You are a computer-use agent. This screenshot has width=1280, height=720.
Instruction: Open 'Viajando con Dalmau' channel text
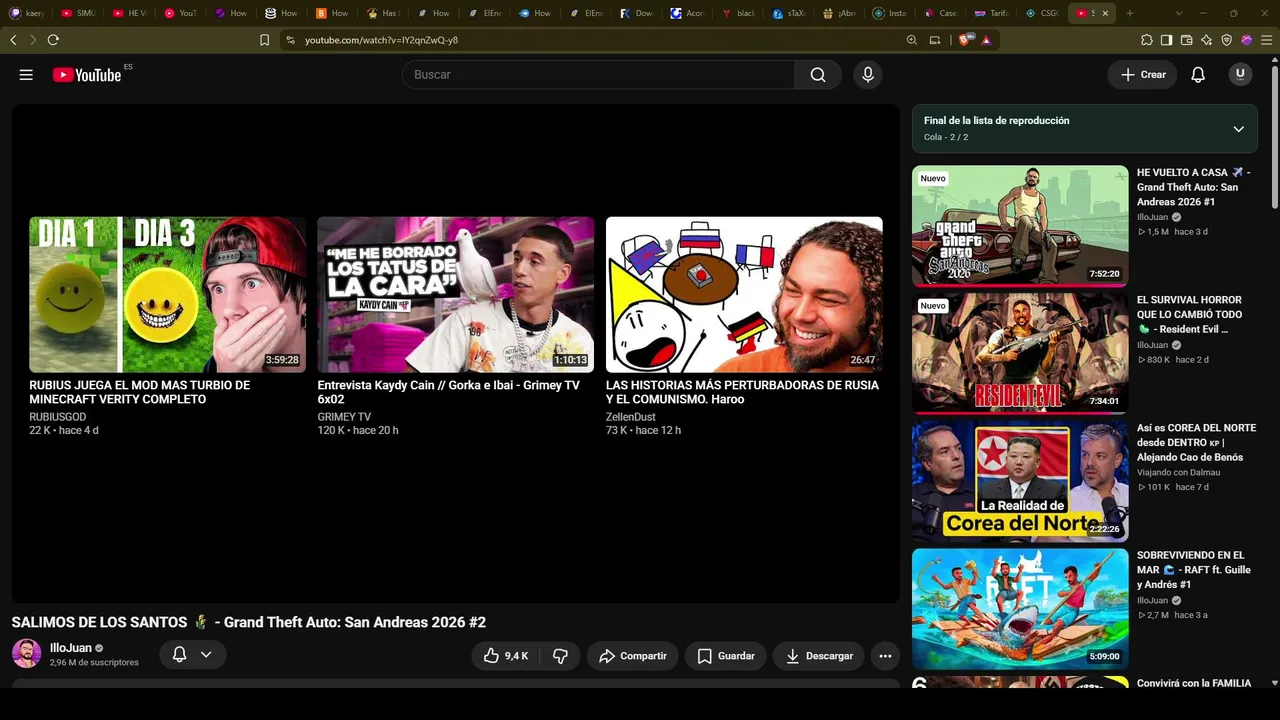click(1179, 472)
